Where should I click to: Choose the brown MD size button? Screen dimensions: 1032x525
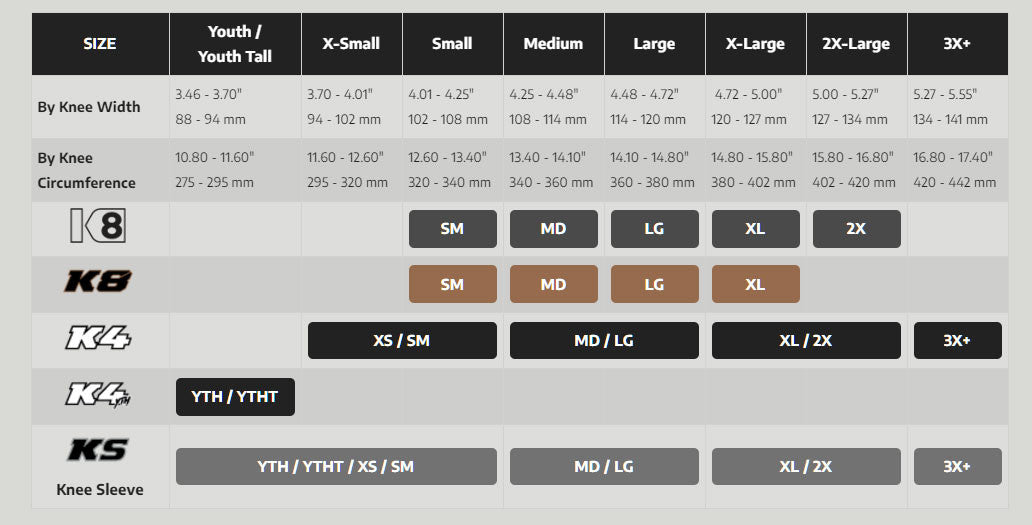pos(553,284)
